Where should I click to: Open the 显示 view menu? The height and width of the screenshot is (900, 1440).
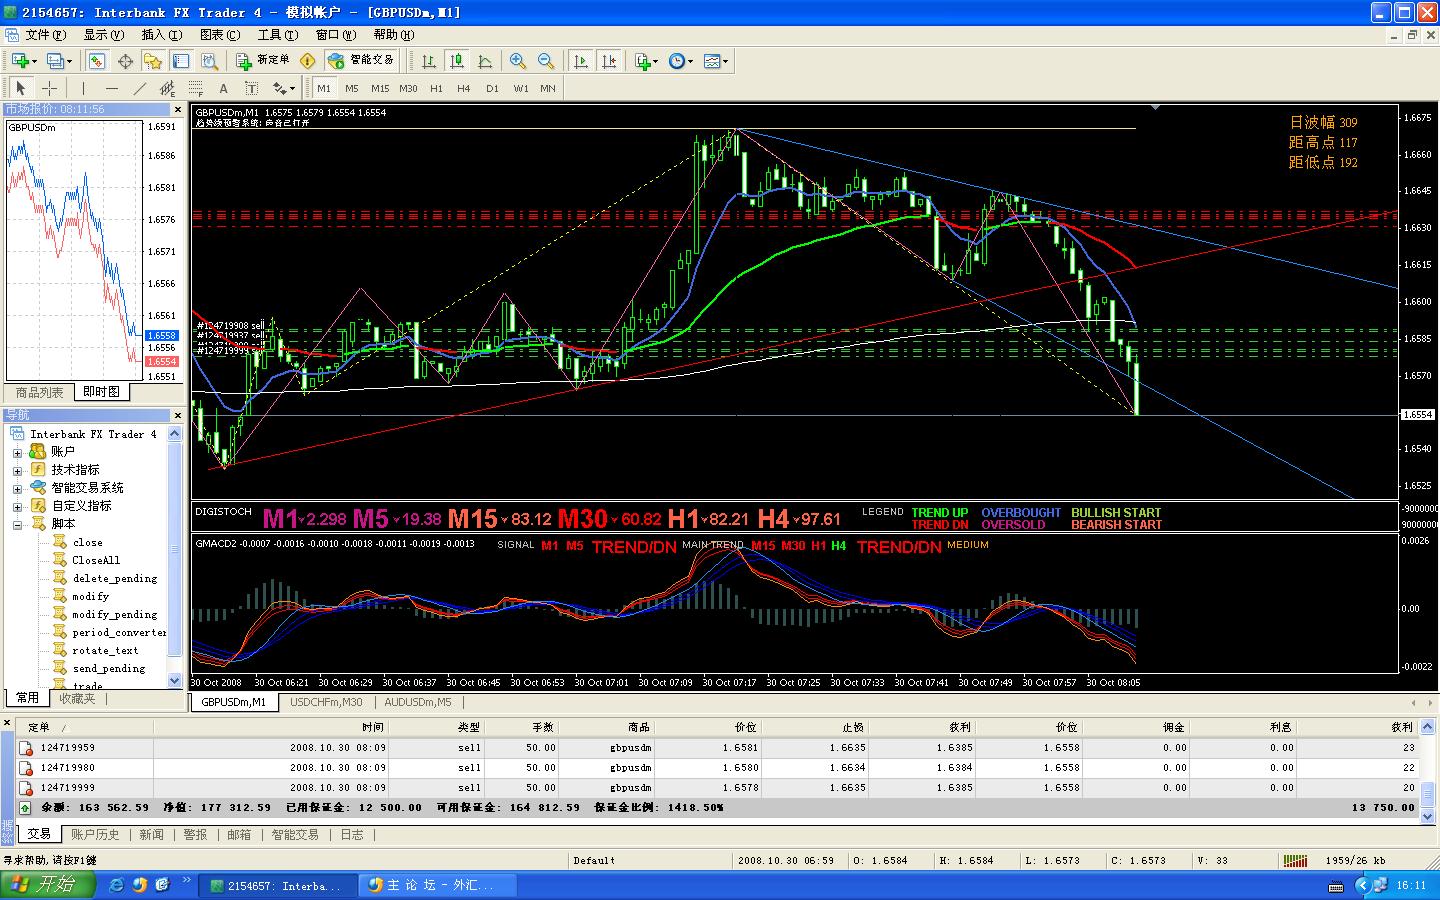pyautogui.click(x=104, y=35)
